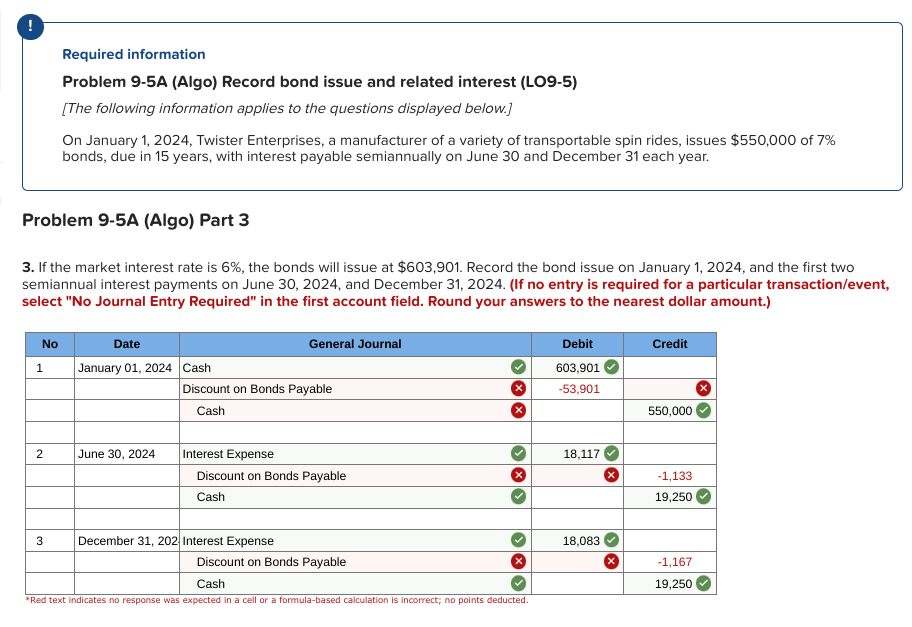Click the red X in the June 30 debit column
The height and width of the screenshot is (627, 912).
[610, 475]
